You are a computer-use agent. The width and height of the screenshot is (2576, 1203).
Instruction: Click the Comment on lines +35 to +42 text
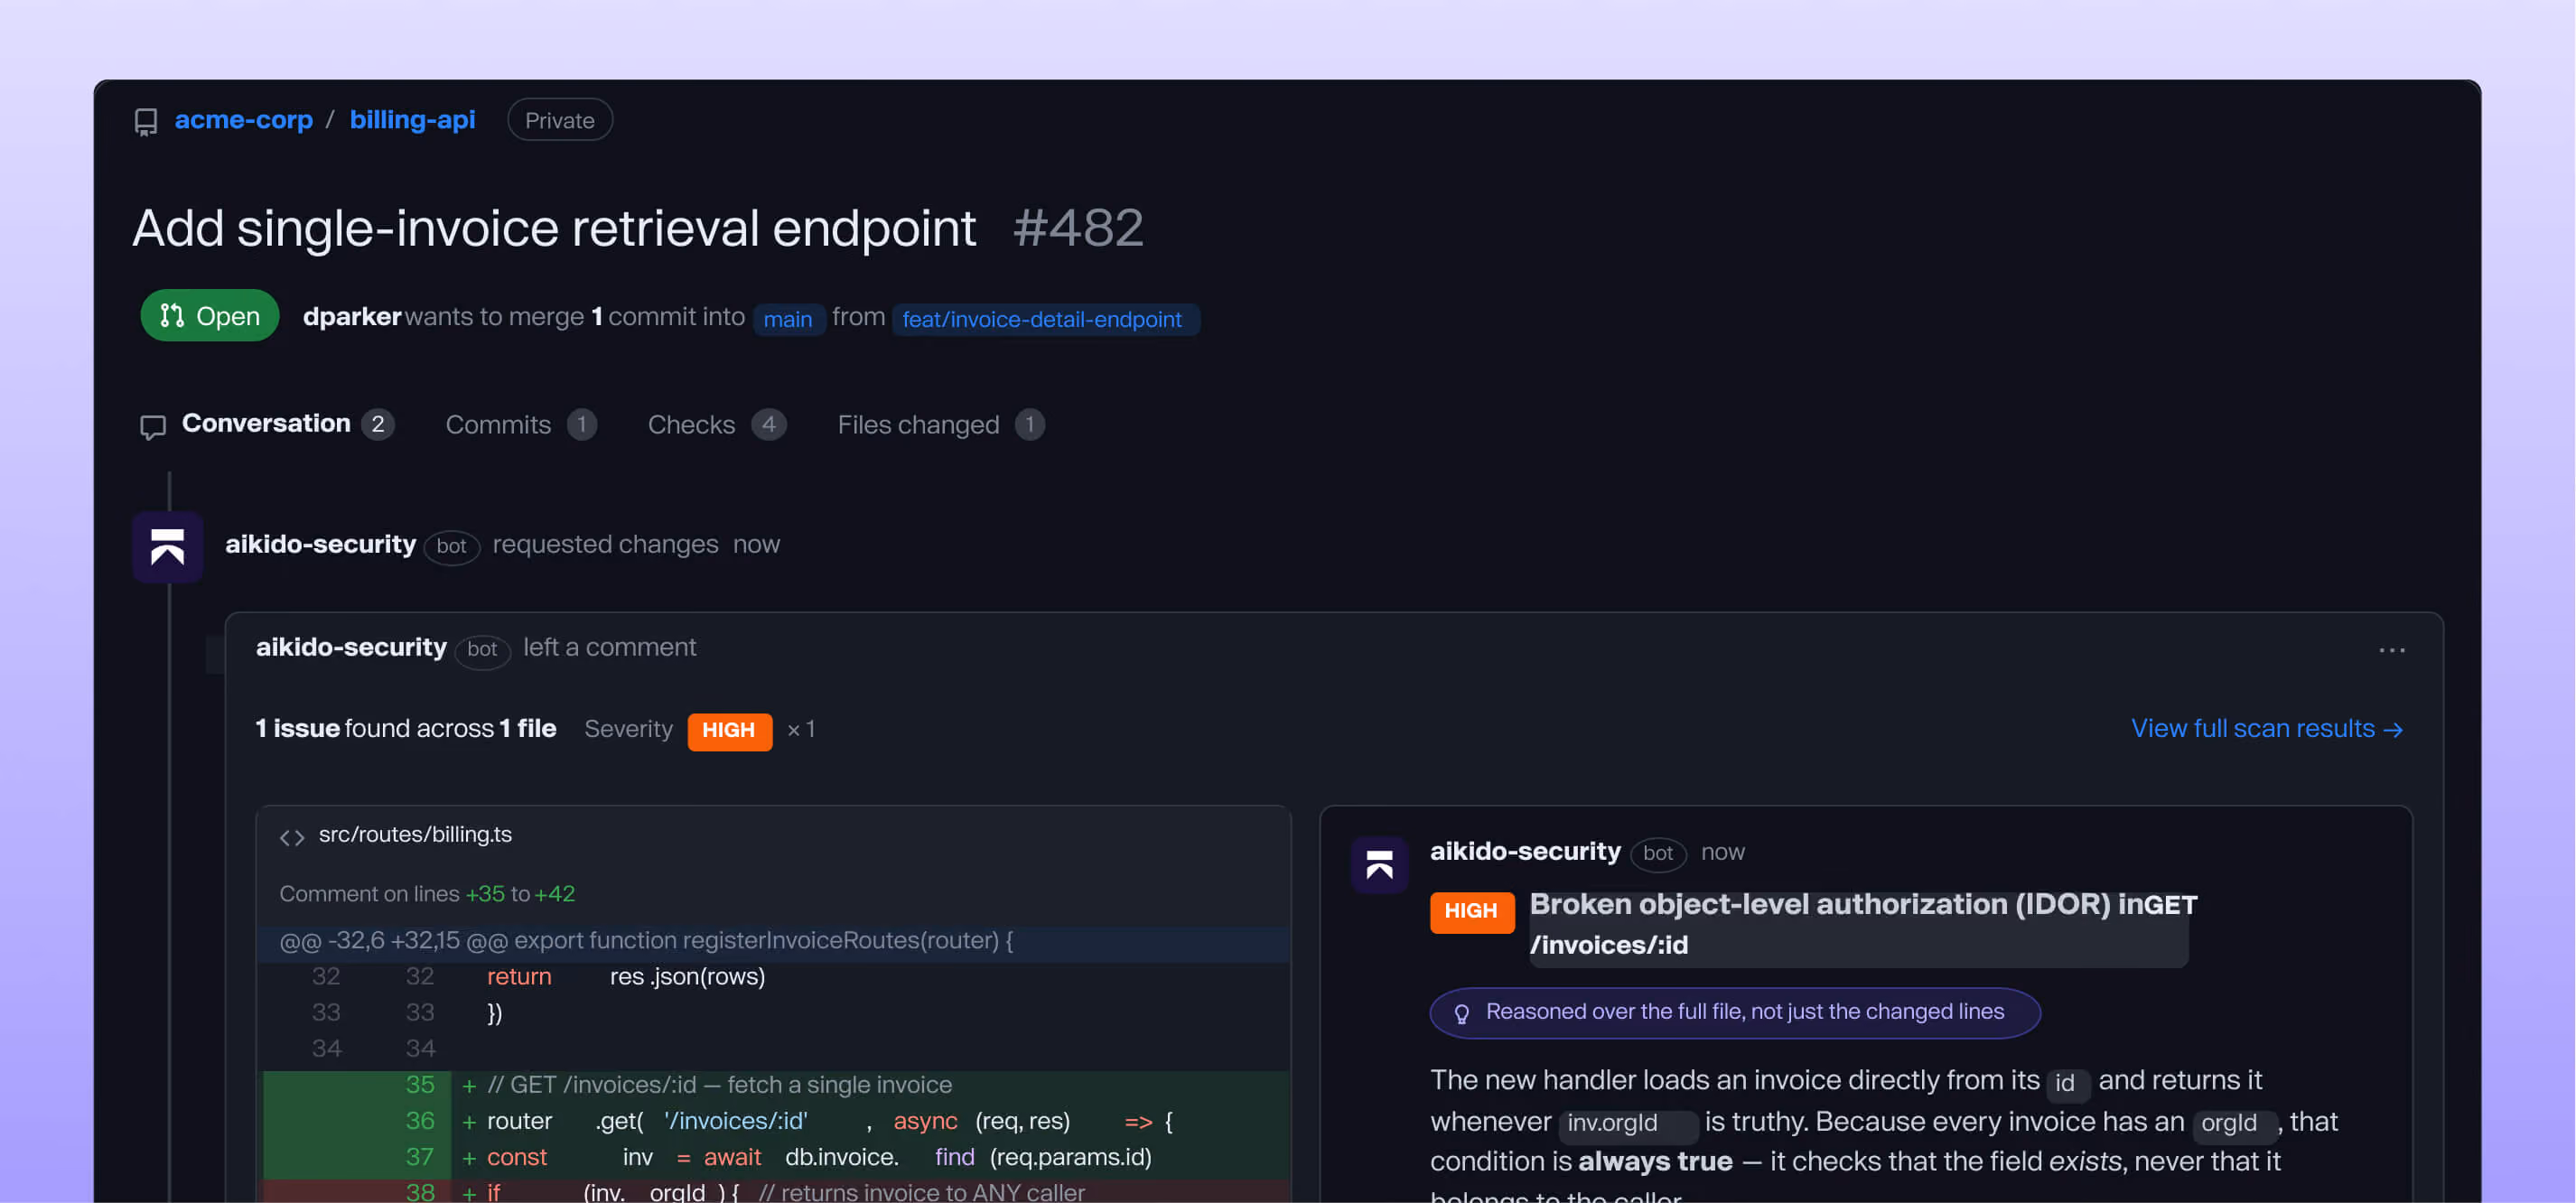427,894
